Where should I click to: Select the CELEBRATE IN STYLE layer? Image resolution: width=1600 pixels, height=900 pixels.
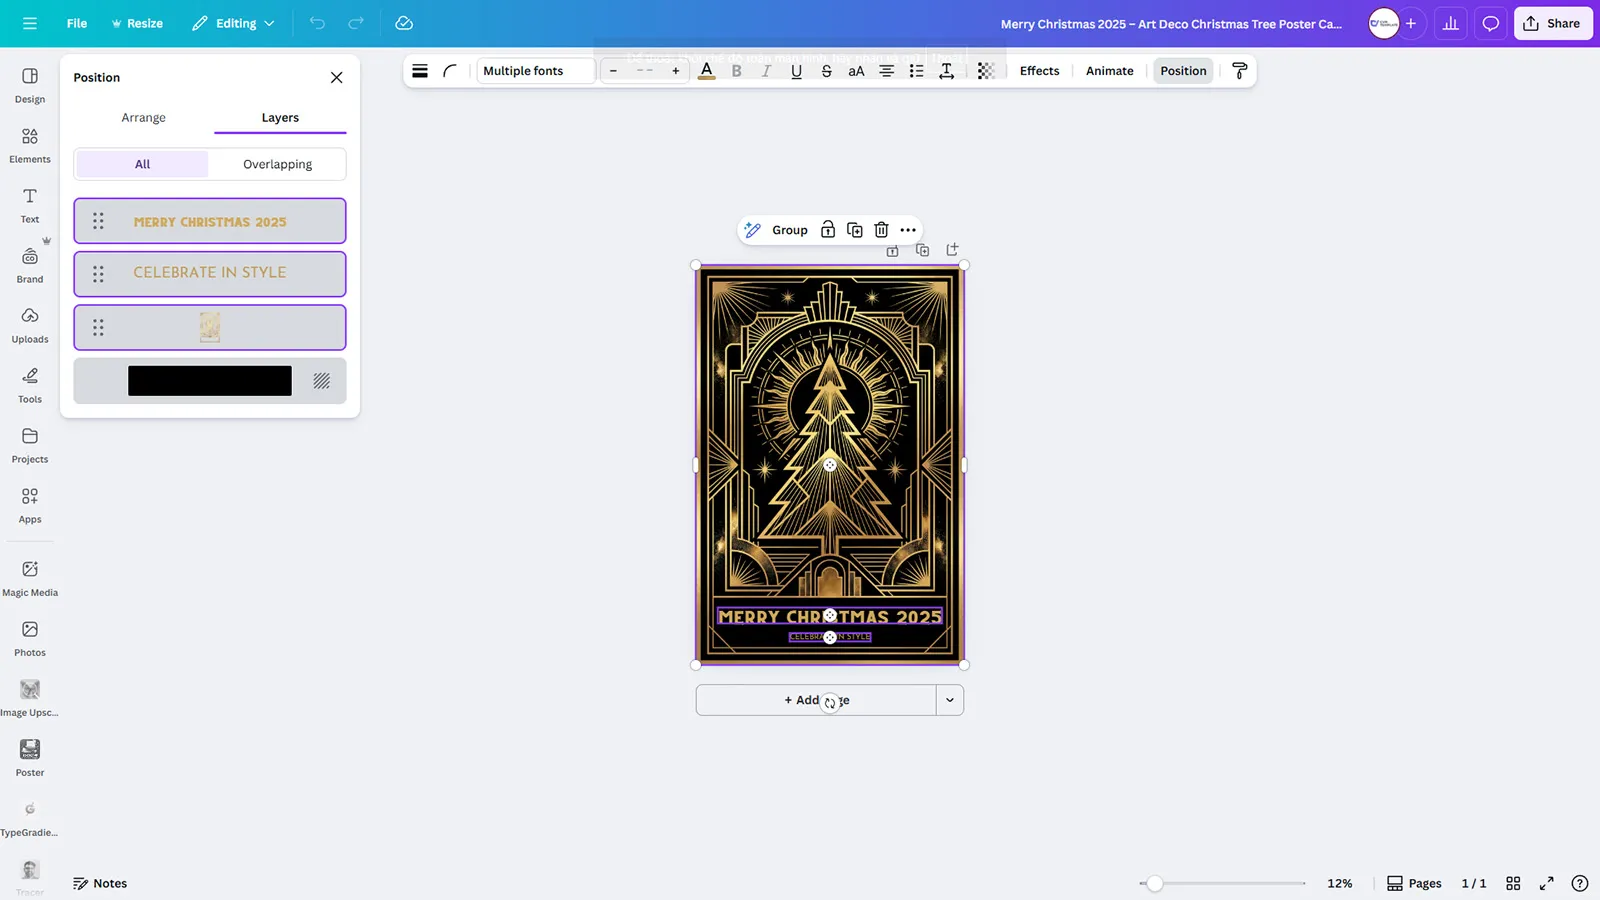[210, 273]
